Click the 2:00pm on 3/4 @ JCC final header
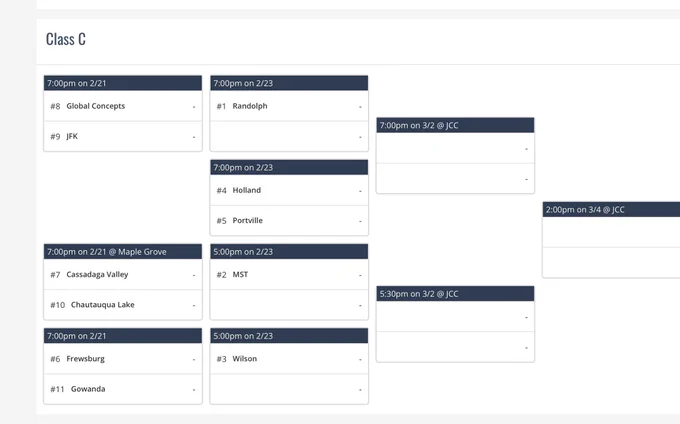The width and height of the screenshot is (680, 424). [611, 209]
